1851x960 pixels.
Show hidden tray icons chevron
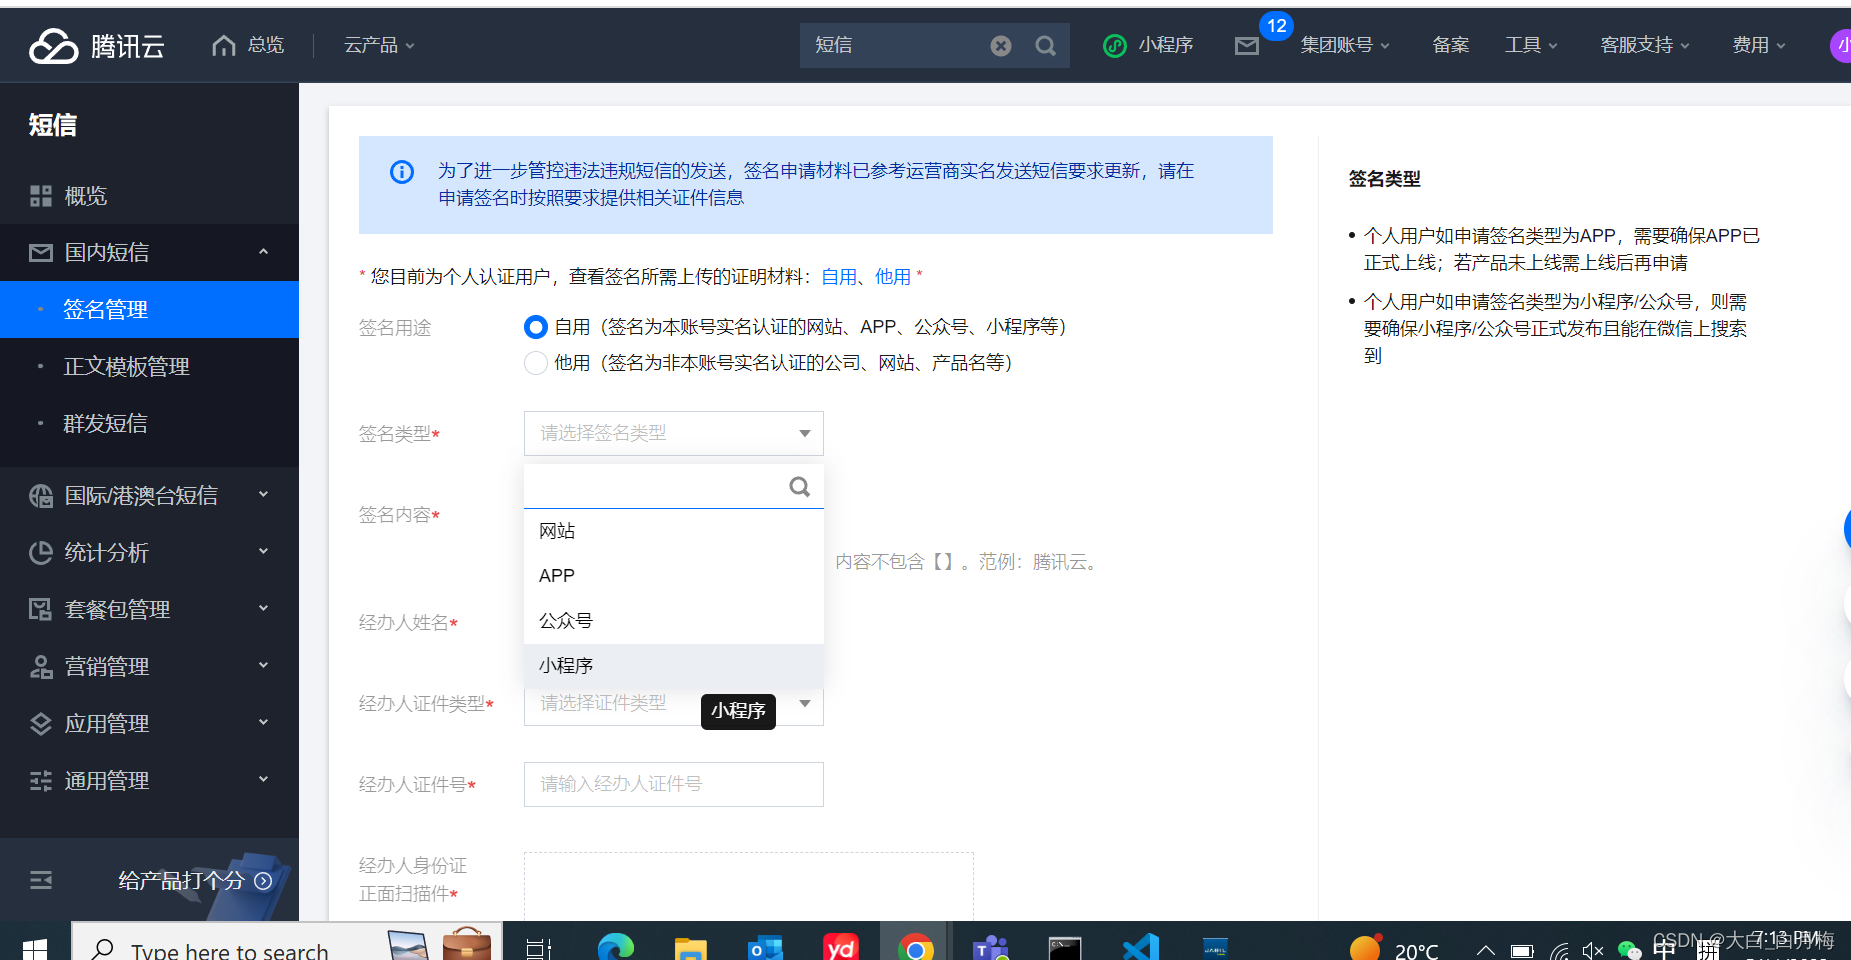coord(1486,951)
